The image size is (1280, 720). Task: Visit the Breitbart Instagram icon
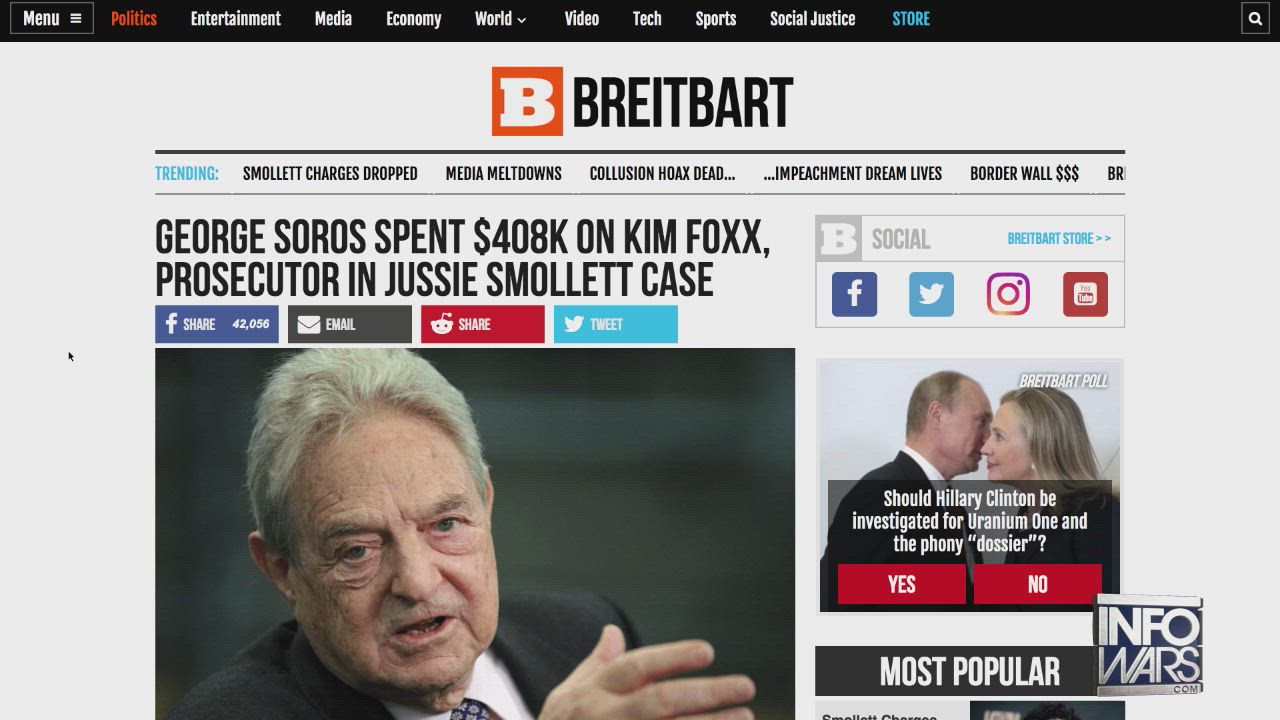coord(1008,294)
